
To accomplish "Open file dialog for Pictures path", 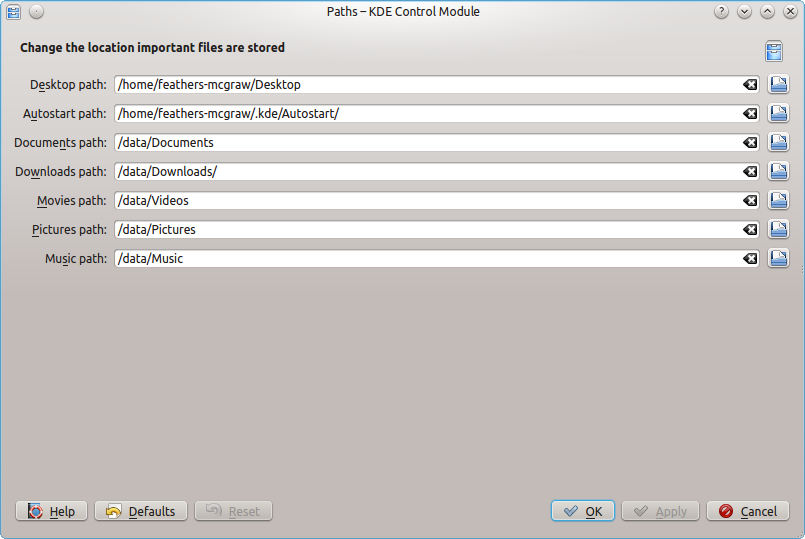I will (x=778, y=230).
